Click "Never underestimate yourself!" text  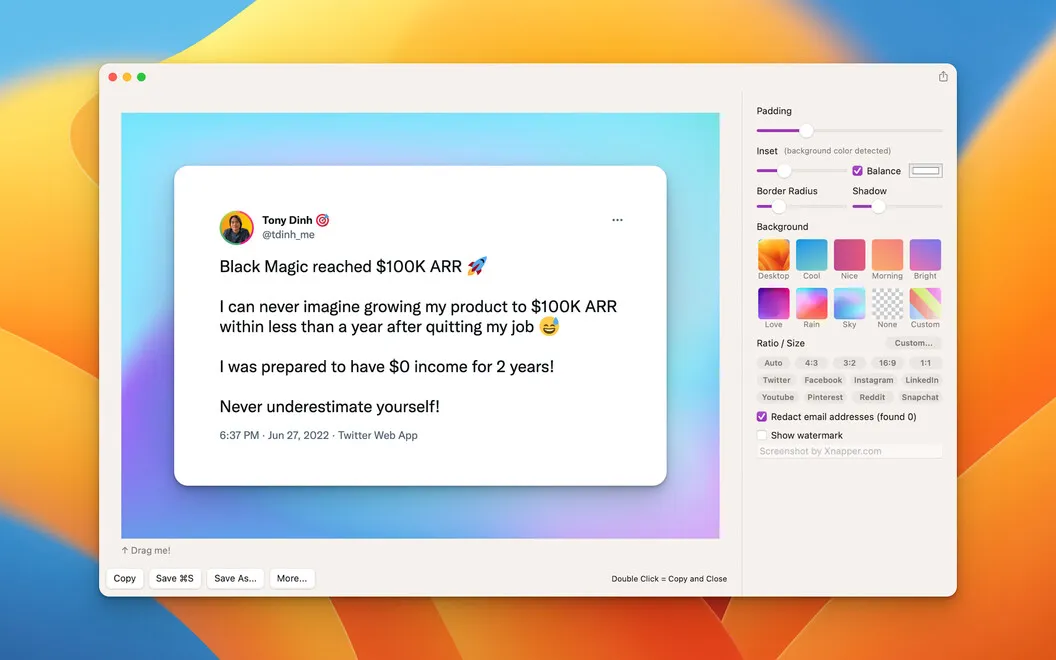pyautogui.click(x=329, y=407)
